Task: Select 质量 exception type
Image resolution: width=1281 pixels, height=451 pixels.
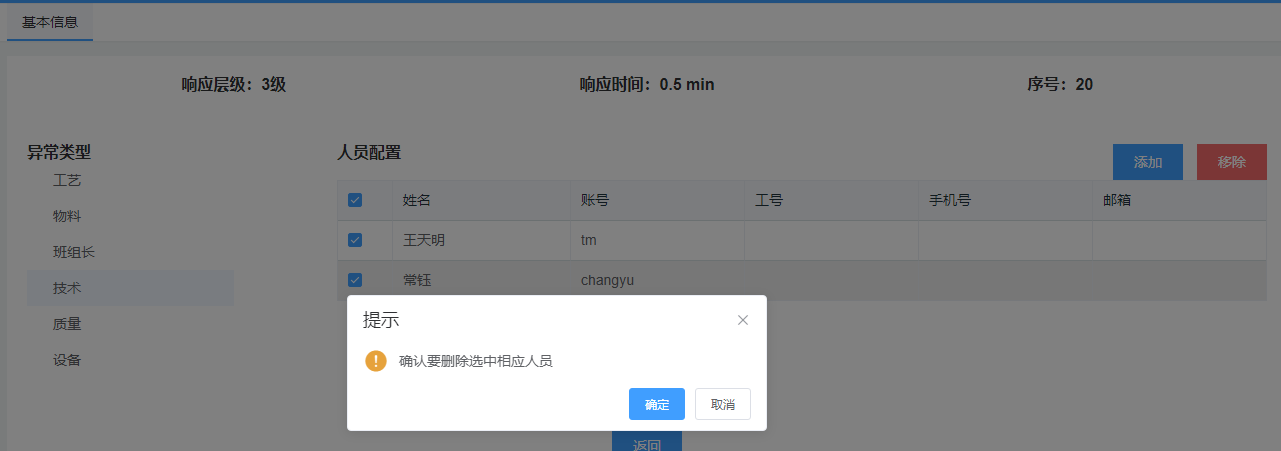Action: click(67, 324)
